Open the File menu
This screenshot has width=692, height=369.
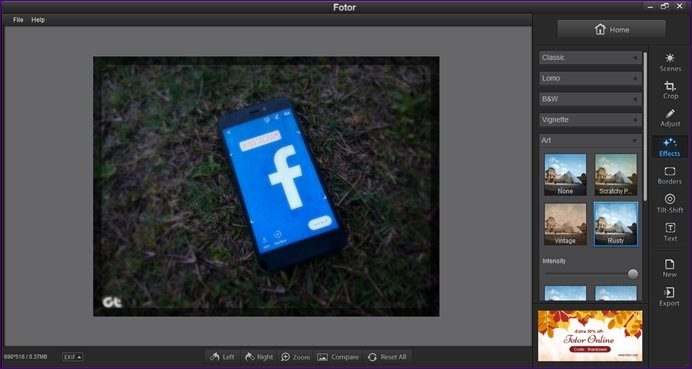pos(18,20)
